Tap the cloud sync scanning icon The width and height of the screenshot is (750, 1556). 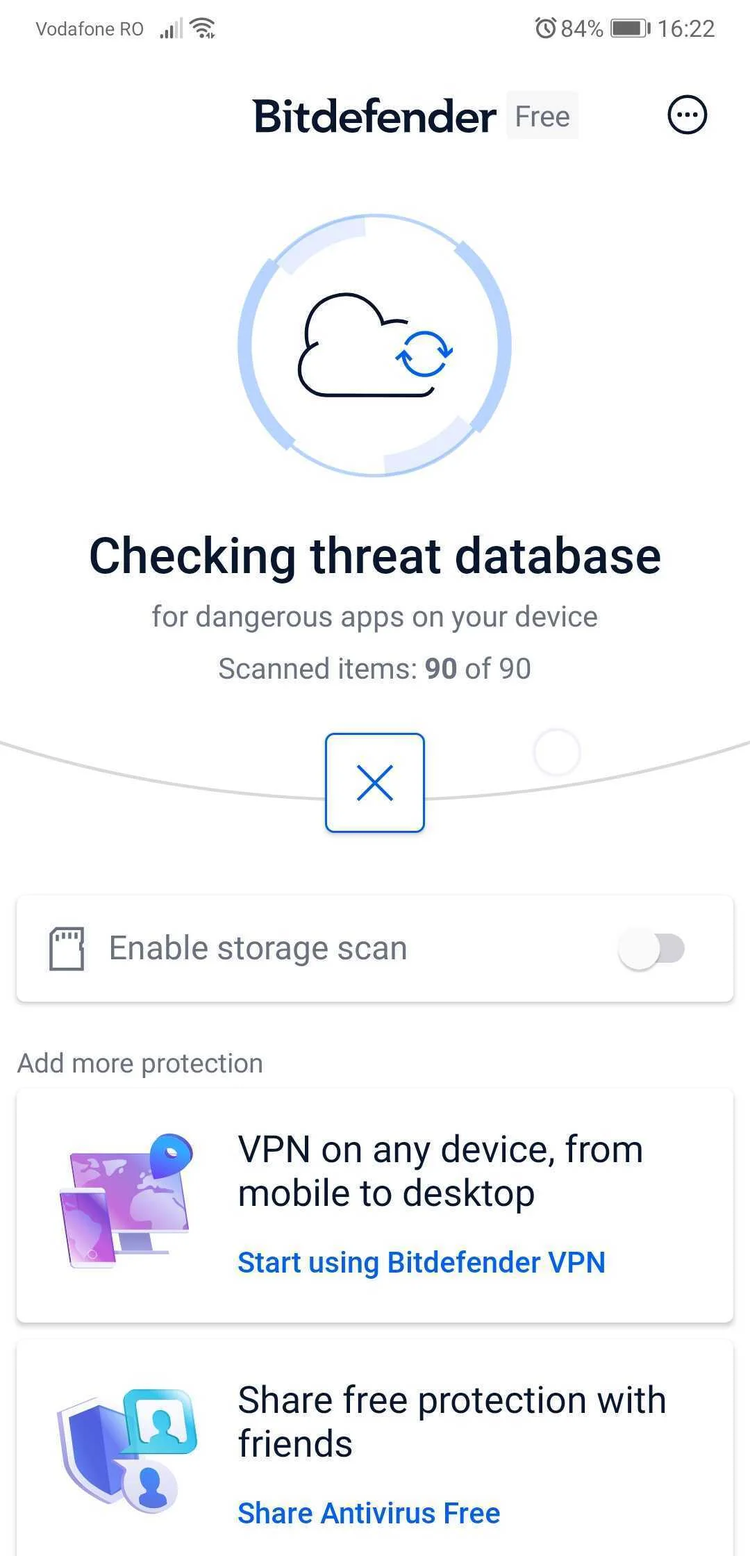[375, 345]
